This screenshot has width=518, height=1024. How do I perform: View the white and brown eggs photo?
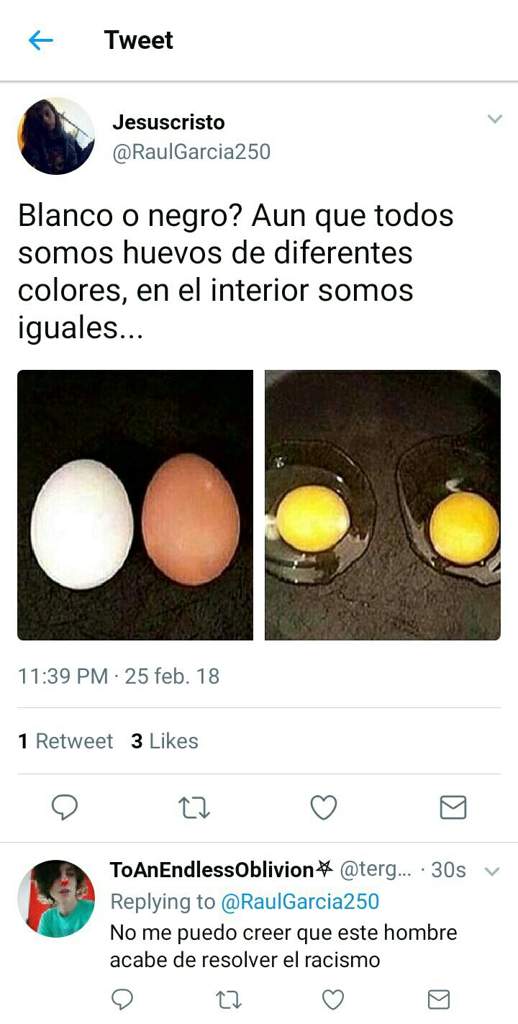135,505
